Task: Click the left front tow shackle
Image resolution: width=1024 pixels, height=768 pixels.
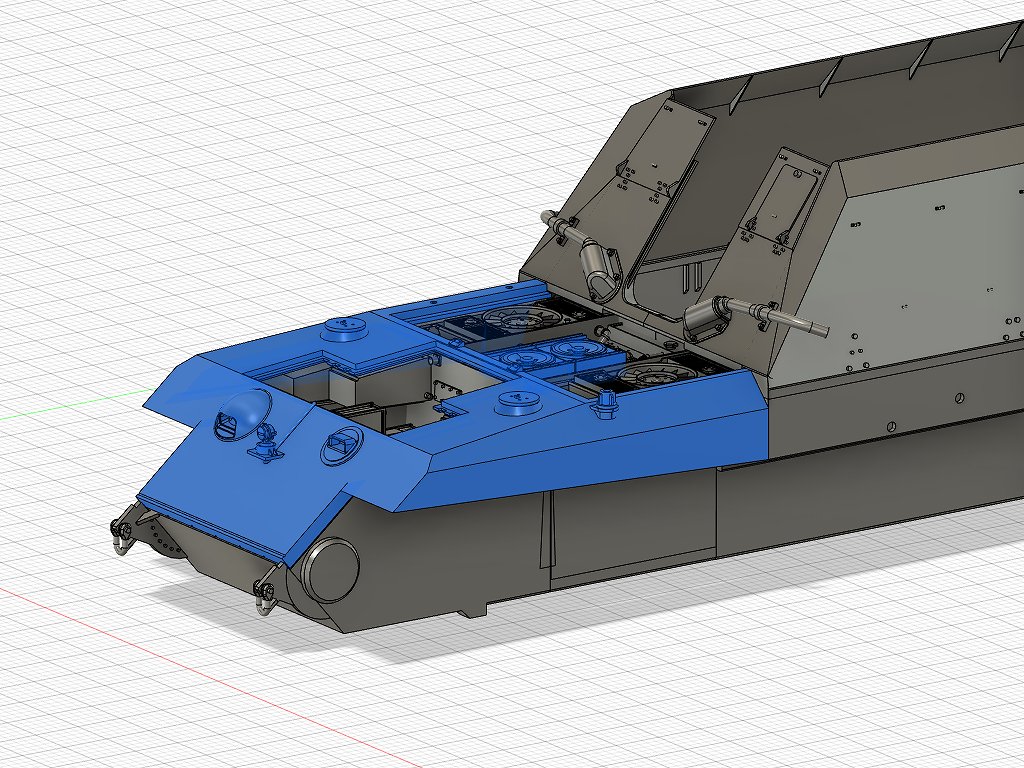Action: [123, 536]
